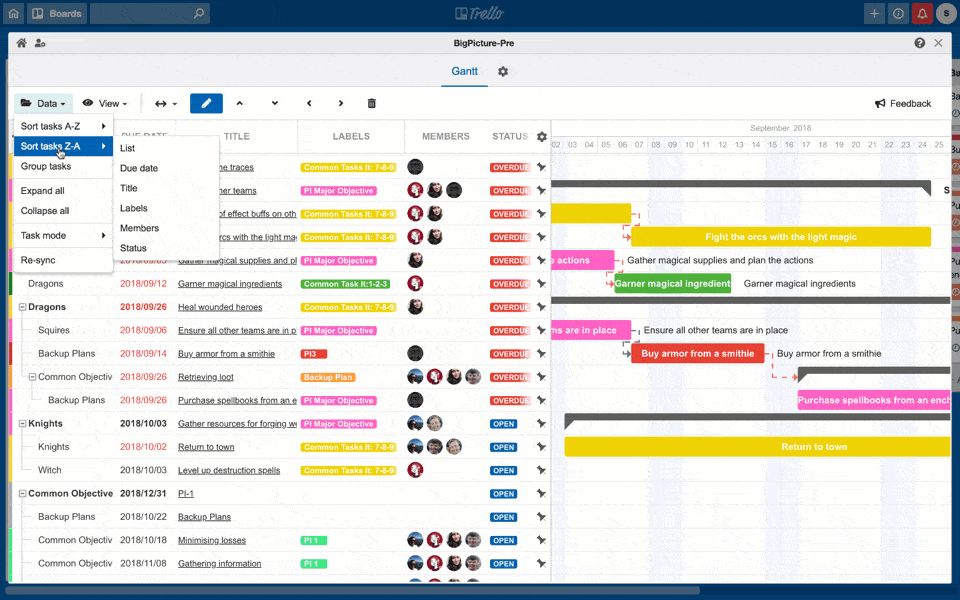Collapse the Knights group row
The image size is (960, 600).
(x=22, y=424)
